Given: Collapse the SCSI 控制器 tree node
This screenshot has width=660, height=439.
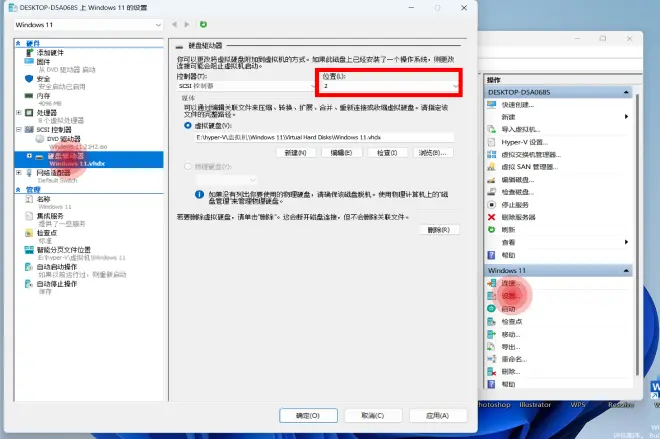Looking at the screenshot, I should click(19, 129).
